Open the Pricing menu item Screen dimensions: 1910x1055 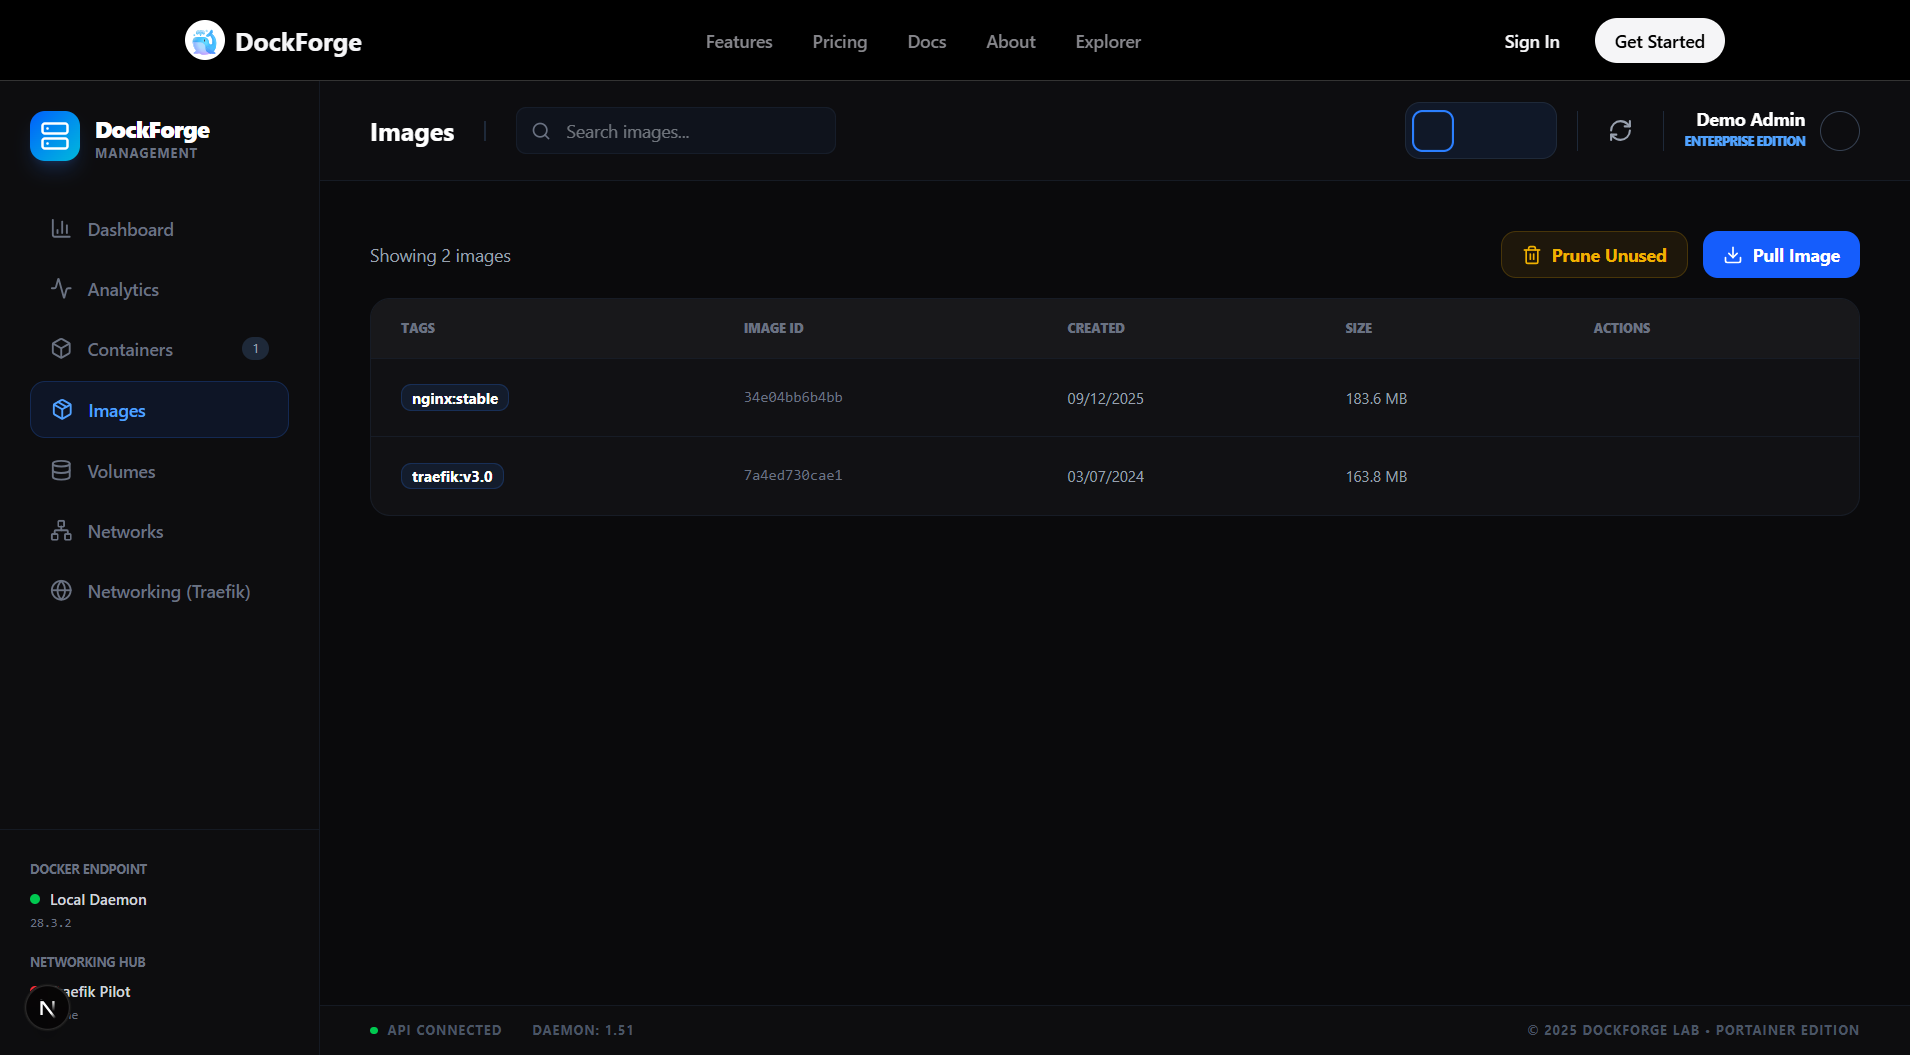tap(839, 41)
